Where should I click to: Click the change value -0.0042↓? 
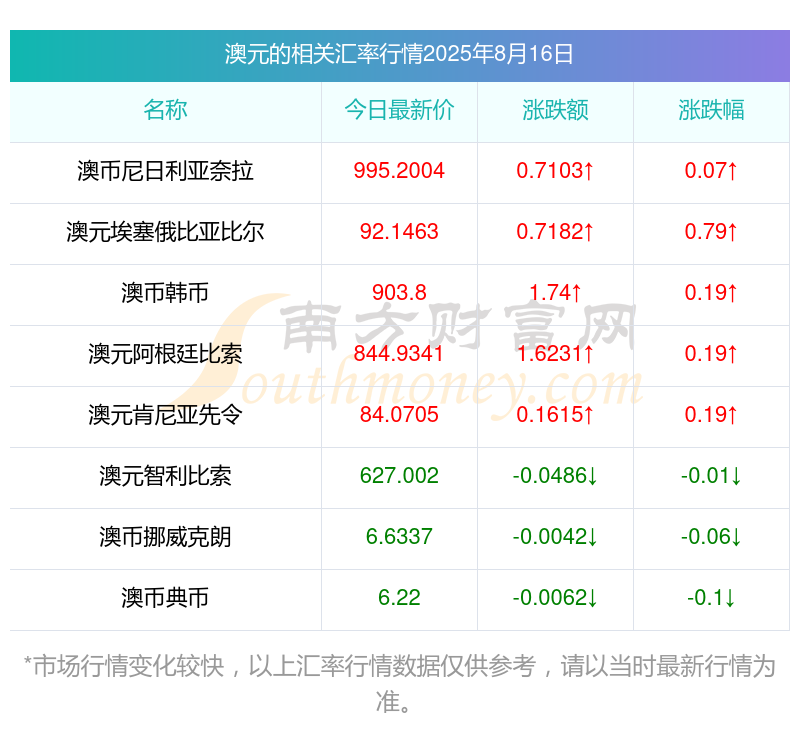pyautogui.click(x=555, y=537)
